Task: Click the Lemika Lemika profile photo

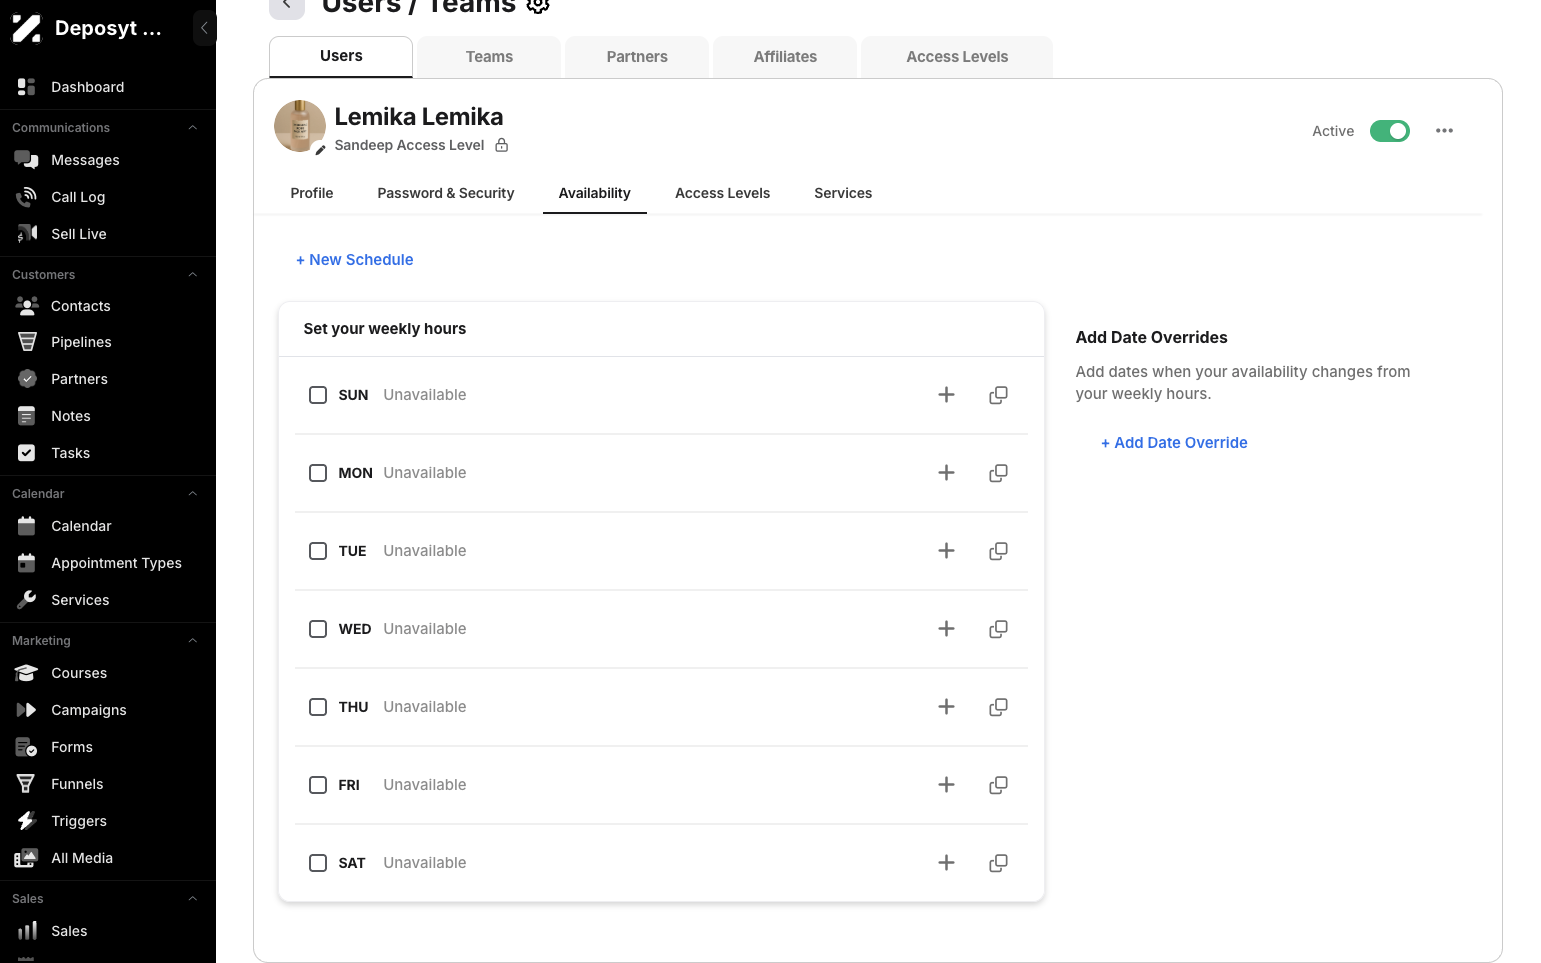Action: point(300,126)
